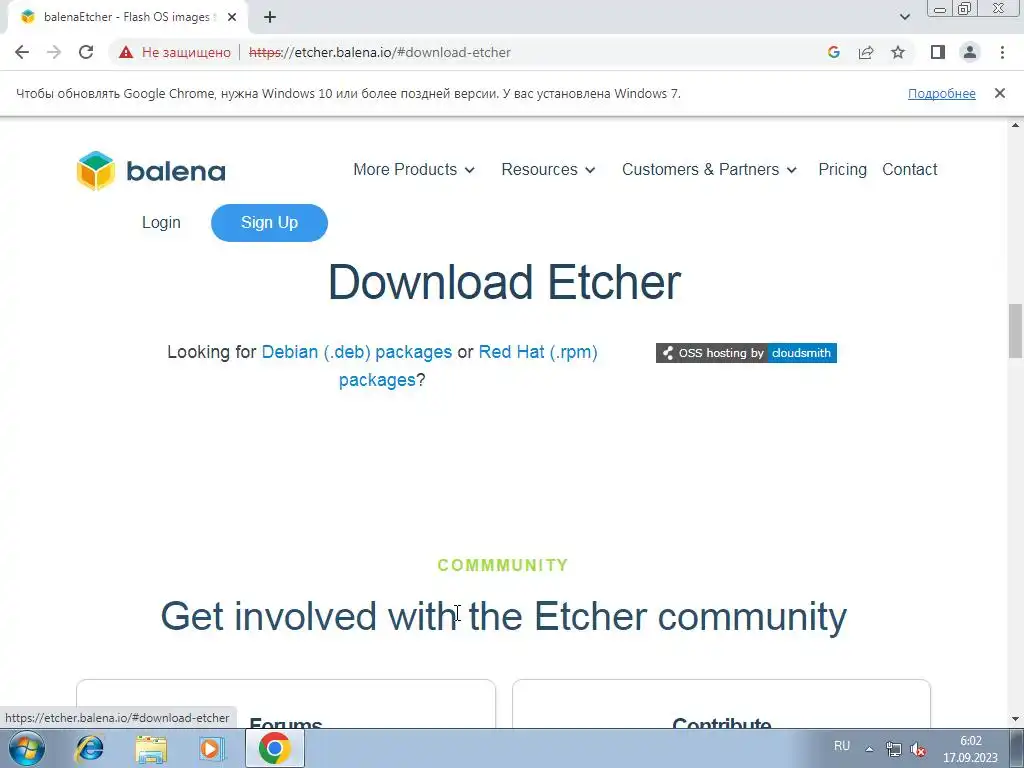Click the RU language indicator

coord(842,746)
